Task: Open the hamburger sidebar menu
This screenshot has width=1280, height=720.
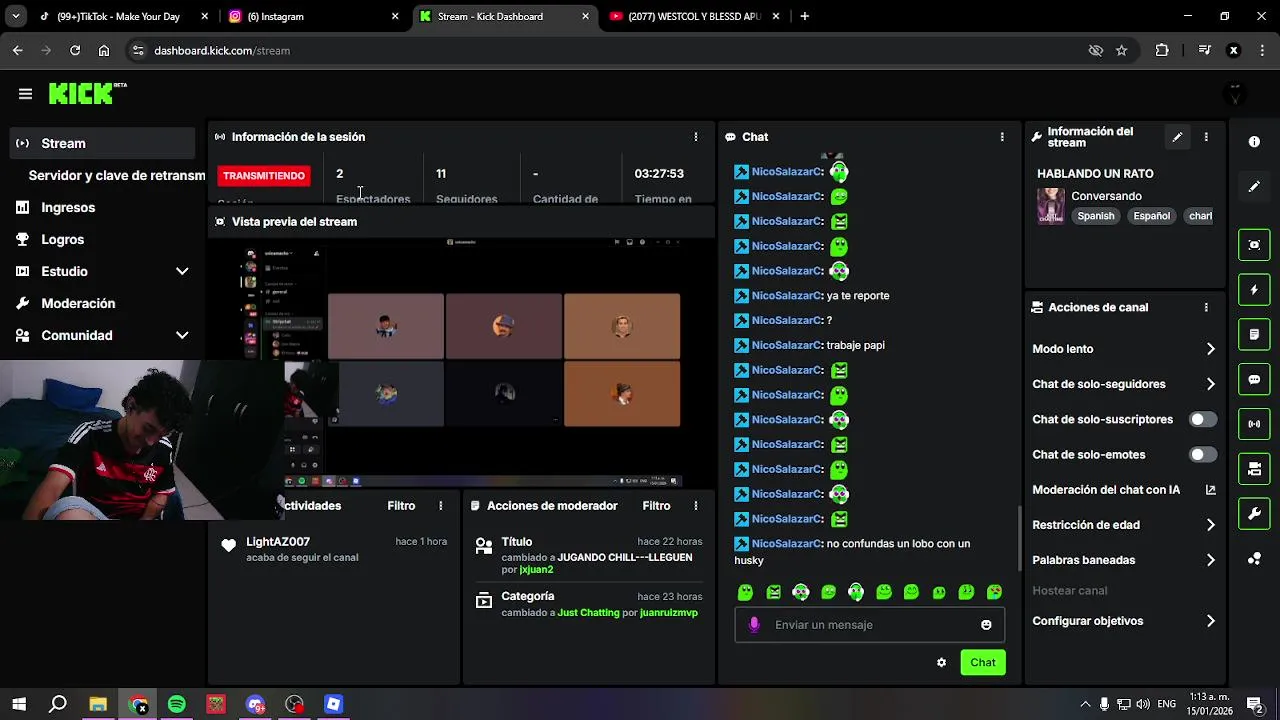Action: coord(25,93)
